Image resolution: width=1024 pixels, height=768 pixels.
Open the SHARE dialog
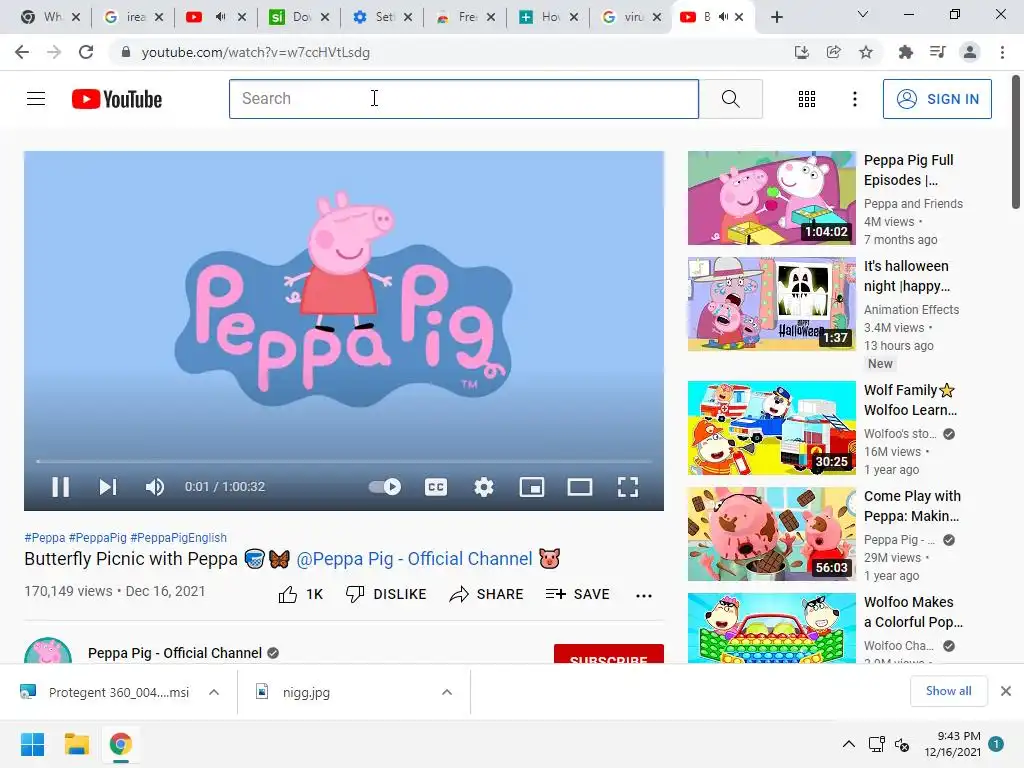pyautogui.click(x=487, y=594)
